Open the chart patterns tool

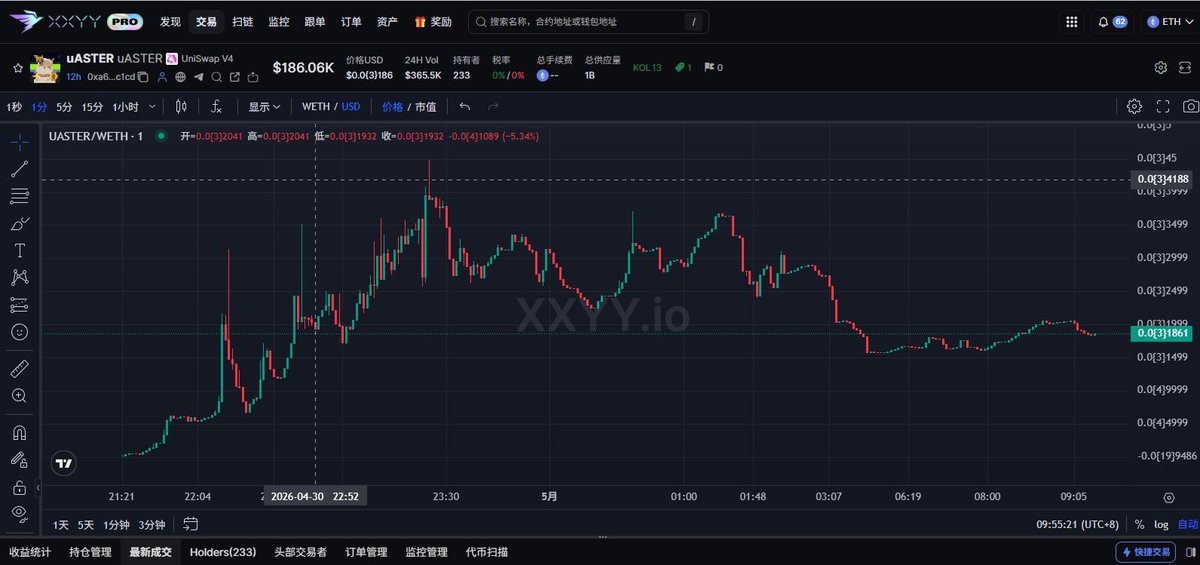[x=19, y=277]
